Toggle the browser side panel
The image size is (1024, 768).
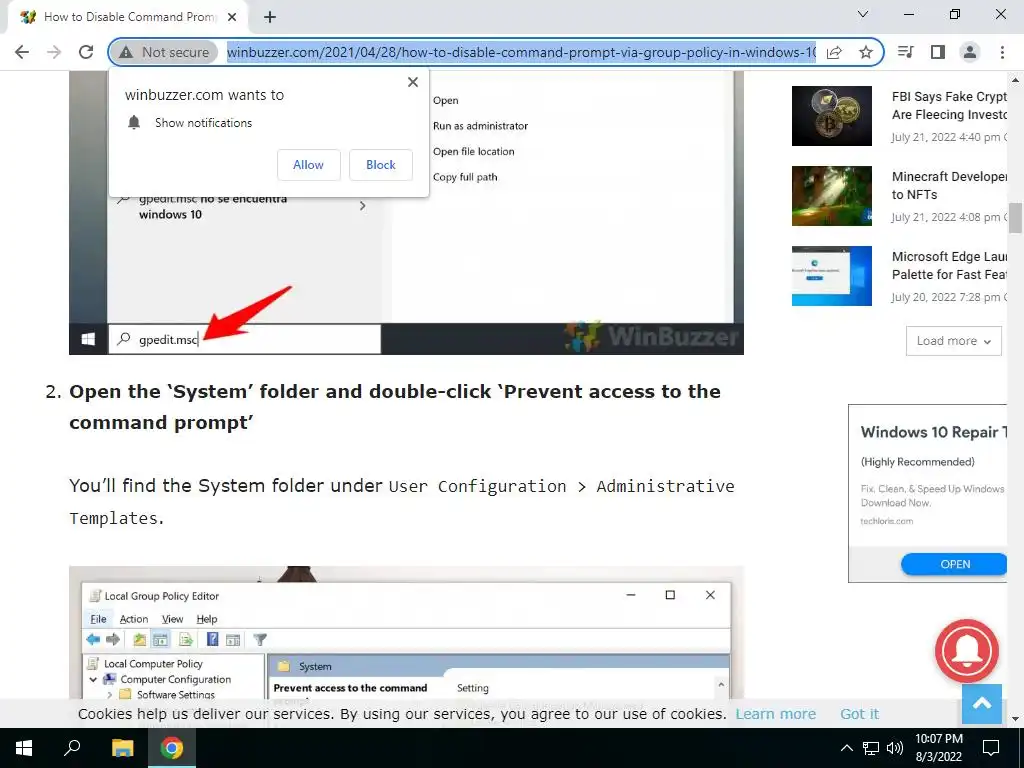pos(938,52)
